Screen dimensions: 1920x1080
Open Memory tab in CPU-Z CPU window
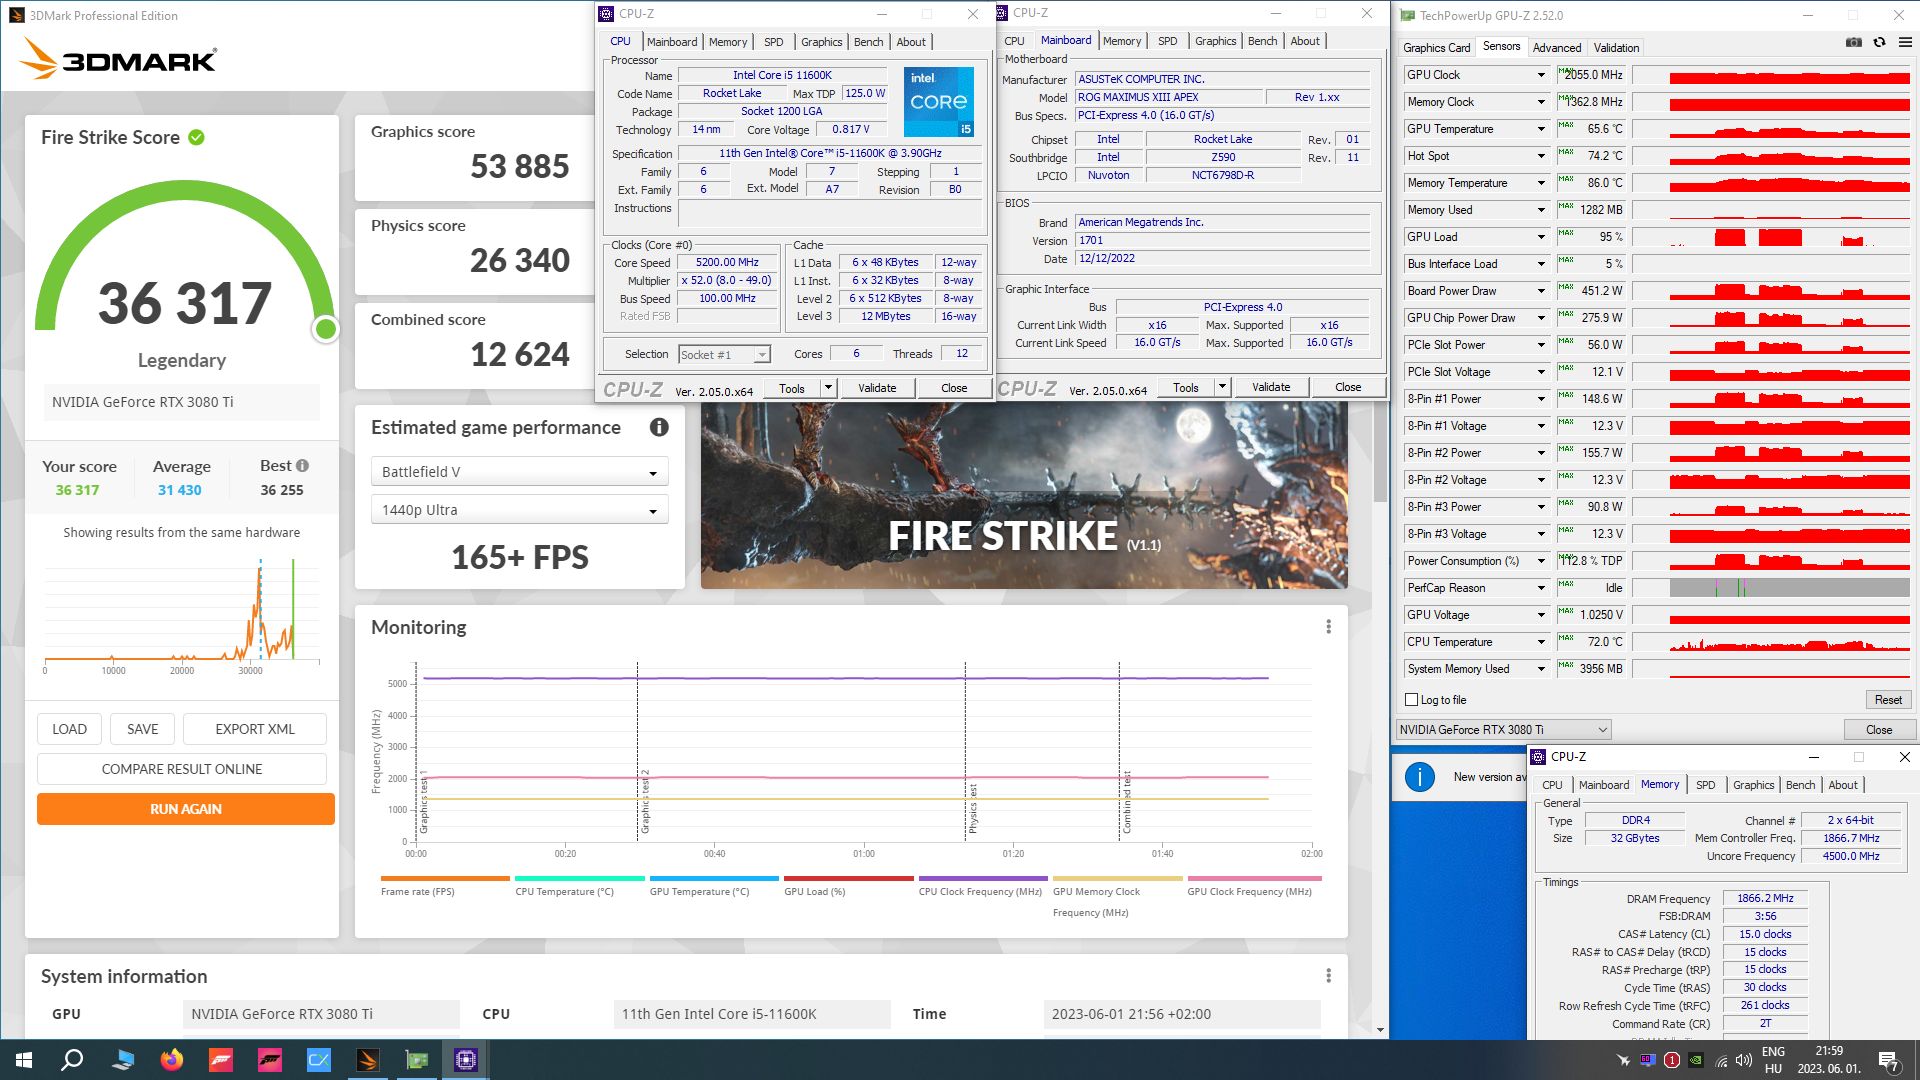point(727,42)
